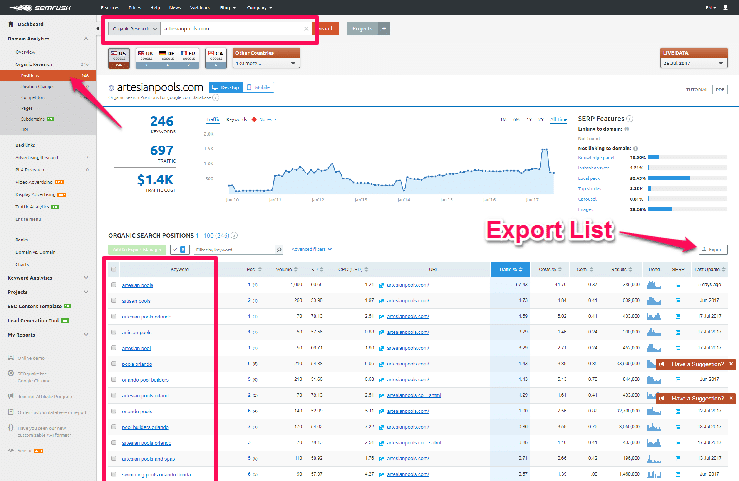
Task: Open the Organic Research search type dropdown
Action: [134, 29]
